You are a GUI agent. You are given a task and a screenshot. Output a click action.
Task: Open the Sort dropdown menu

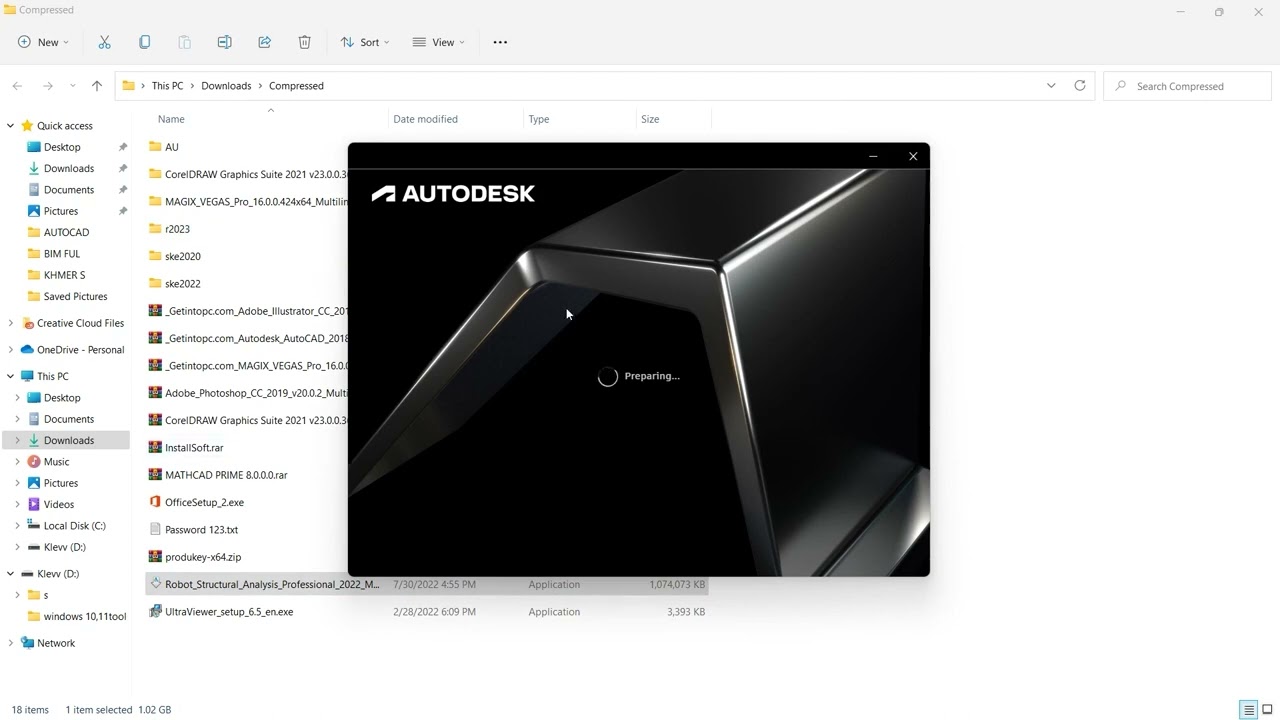point(365,42)
